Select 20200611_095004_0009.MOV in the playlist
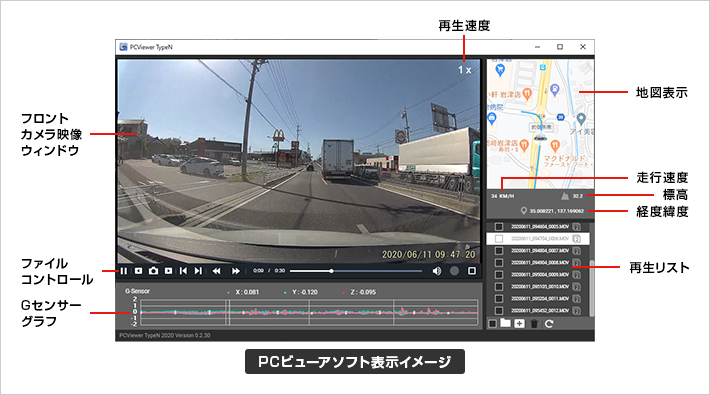710x395 pixels. (x=540, y=275)
